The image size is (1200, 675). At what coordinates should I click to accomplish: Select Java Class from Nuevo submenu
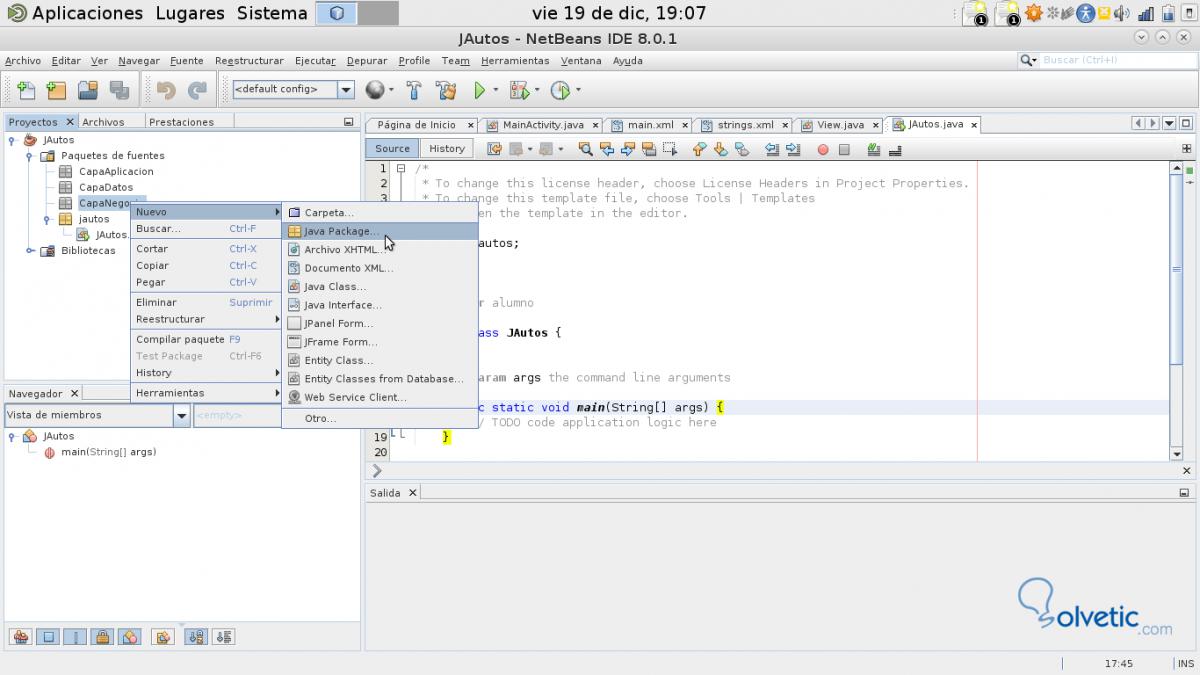(x=334, y=287)
